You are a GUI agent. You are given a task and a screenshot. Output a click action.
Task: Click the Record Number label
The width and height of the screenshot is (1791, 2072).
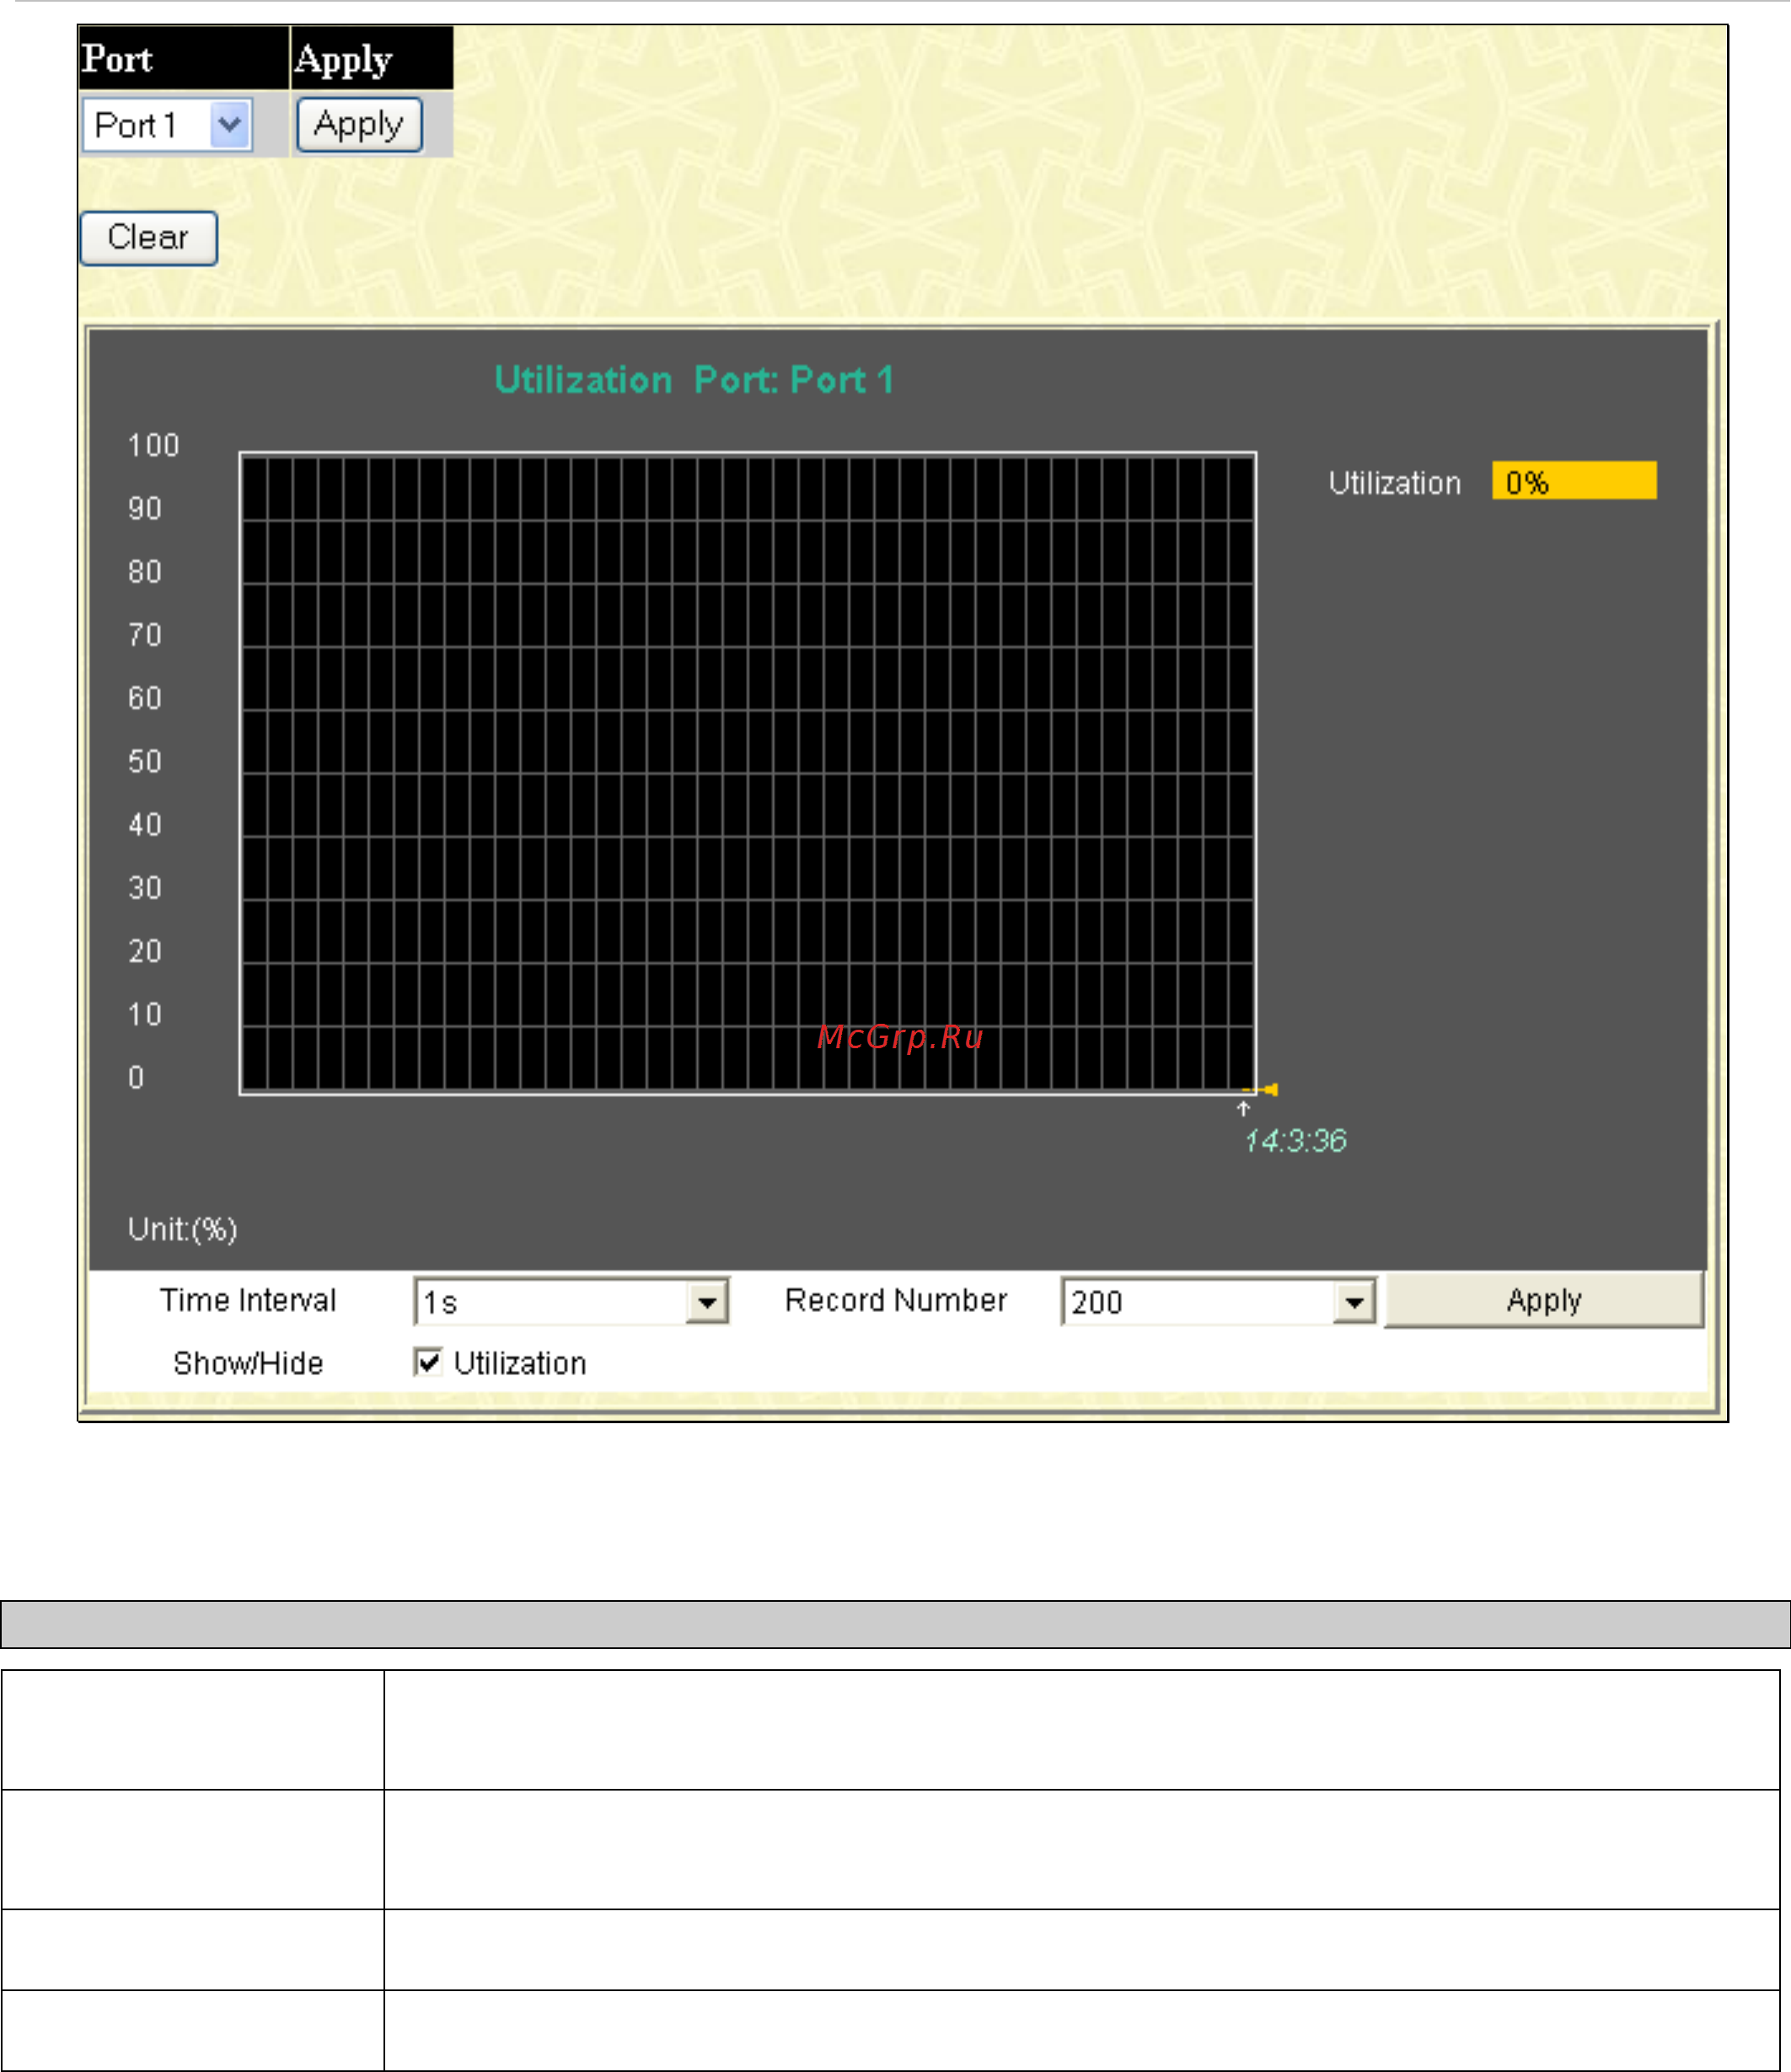896,1300
